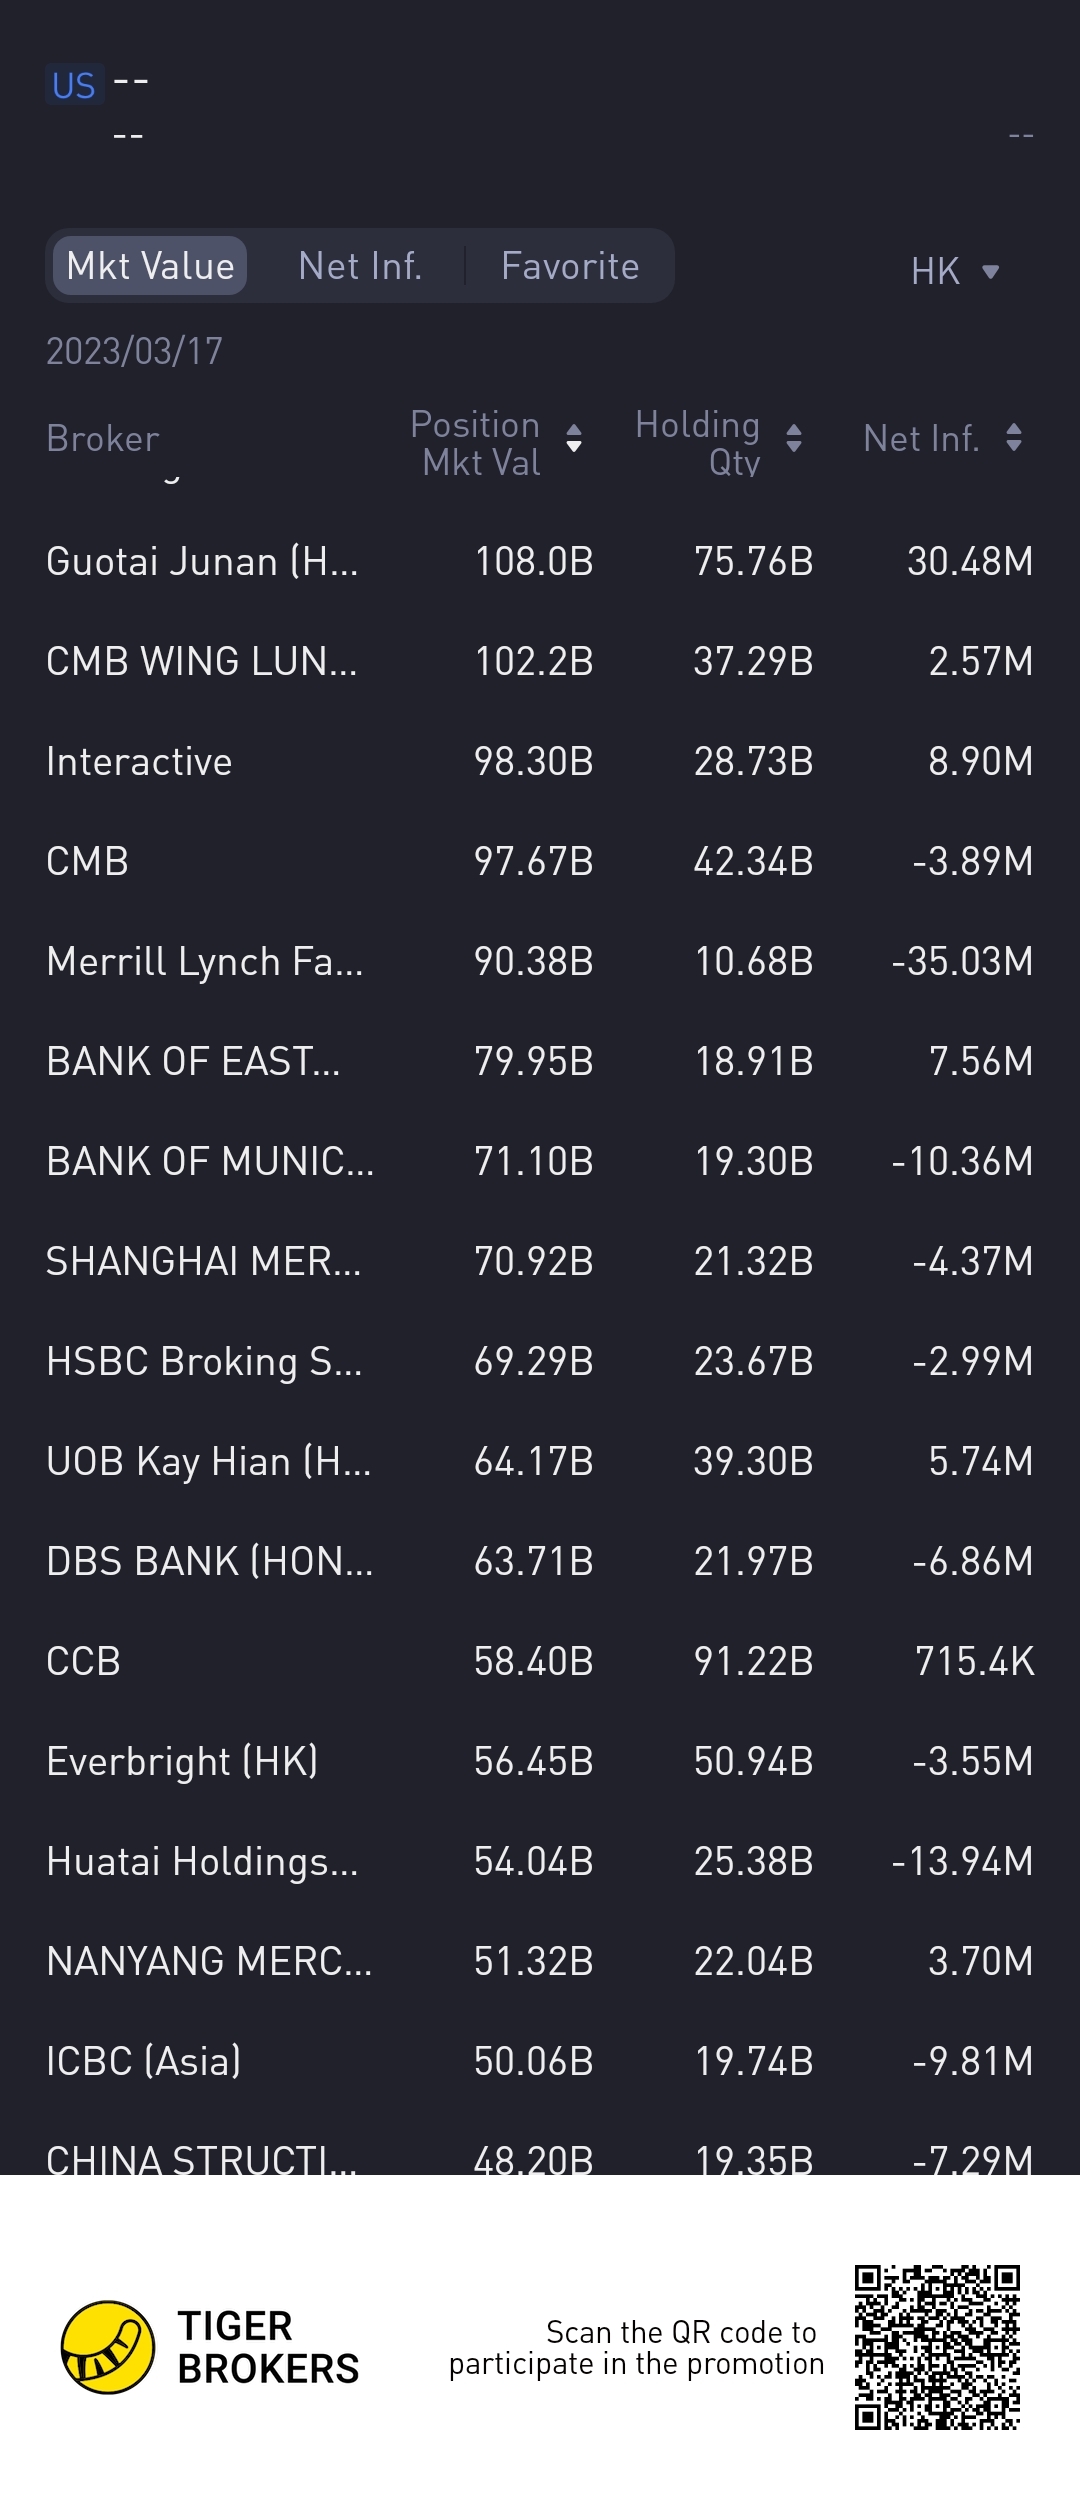Open the HK market dropdown
This screenshot has width=1080, height=2520.
click(955, 271)
